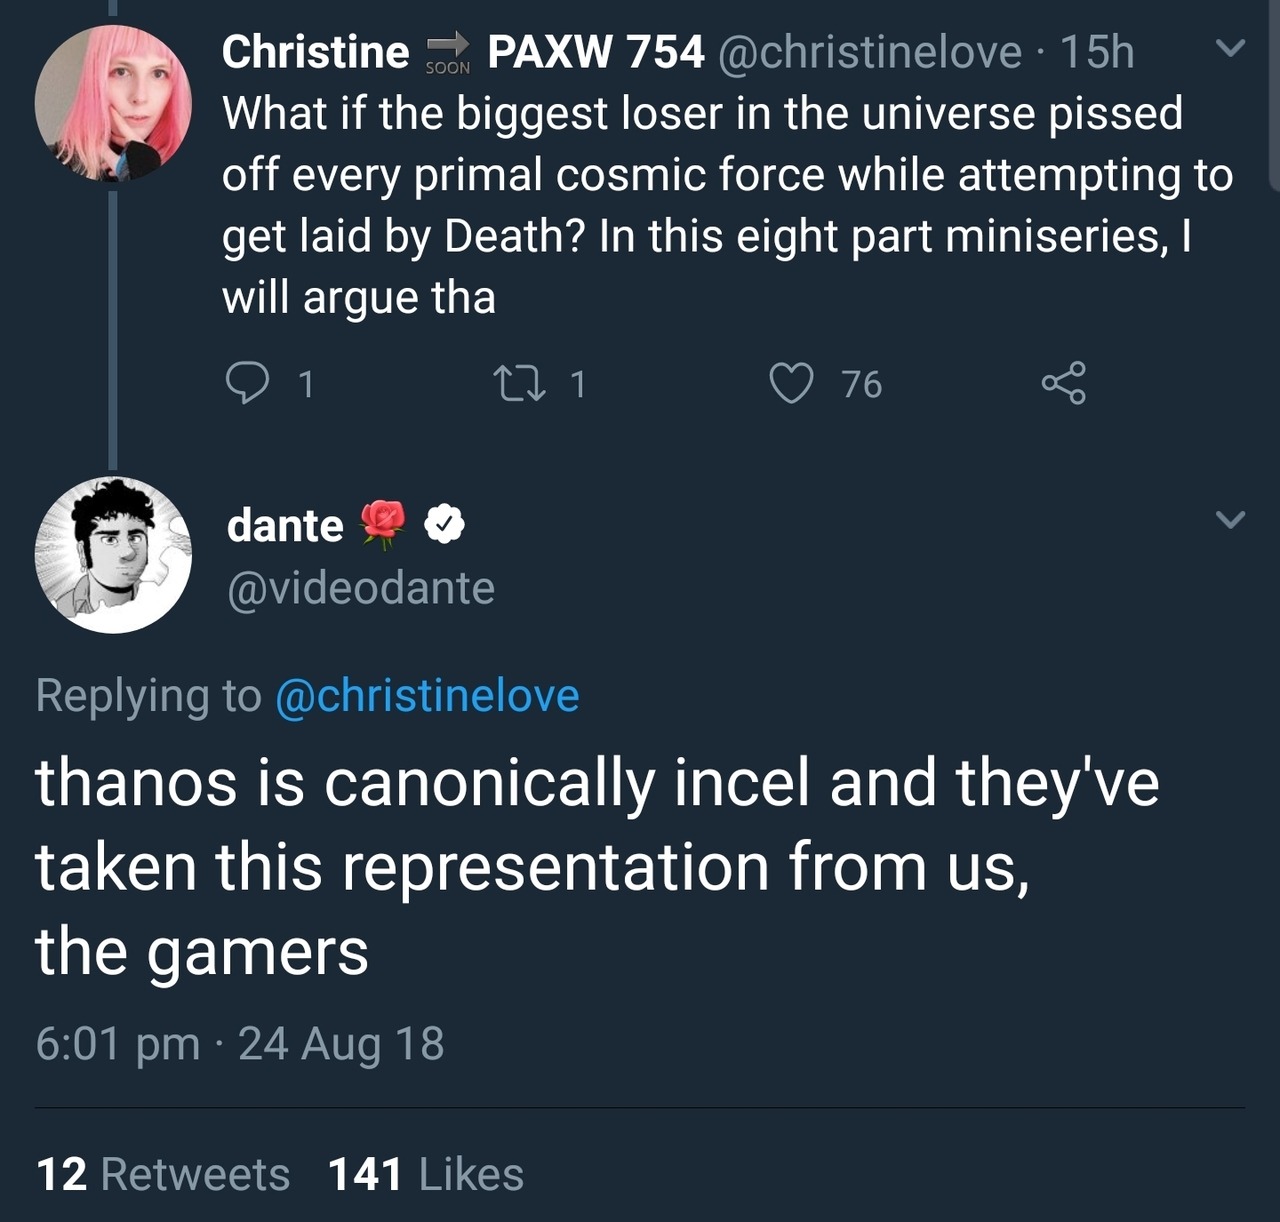This screenshot has width=1280, height=1222.
Task: Expand the chevron menu on dante's tweet
Action: point(1230,519)
